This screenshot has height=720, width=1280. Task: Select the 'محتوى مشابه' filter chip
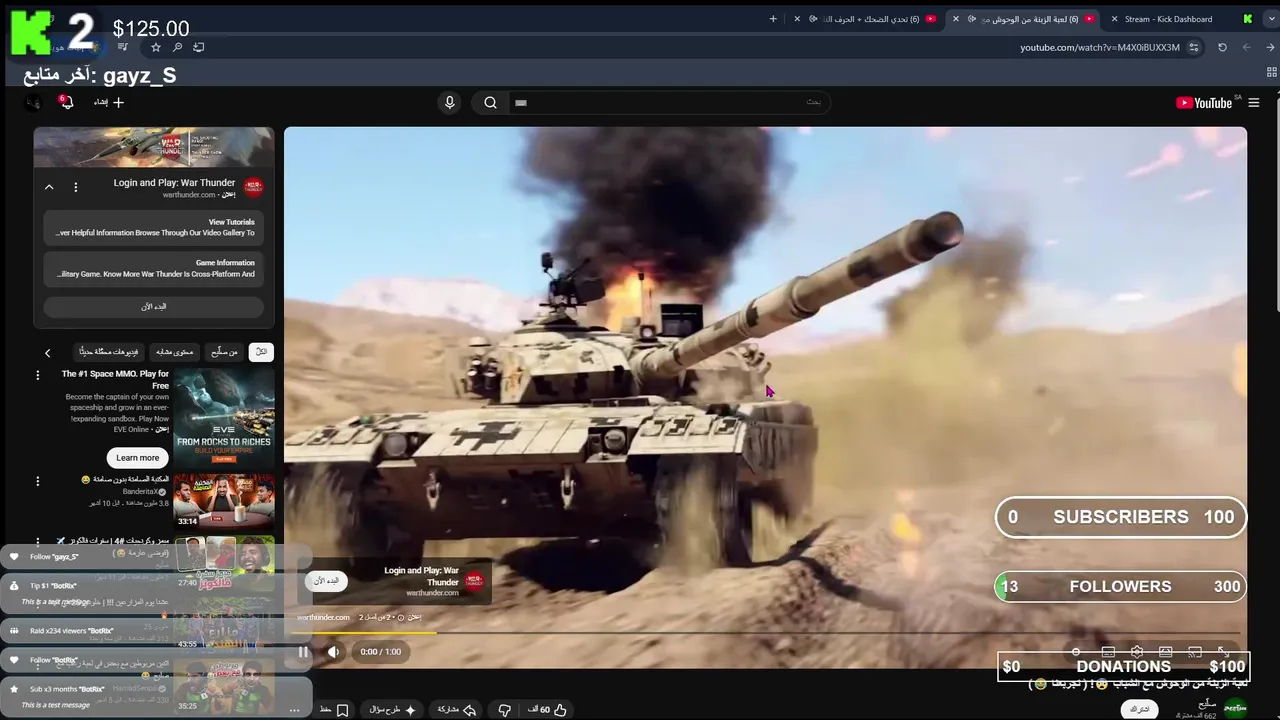(x=174, y=352)
